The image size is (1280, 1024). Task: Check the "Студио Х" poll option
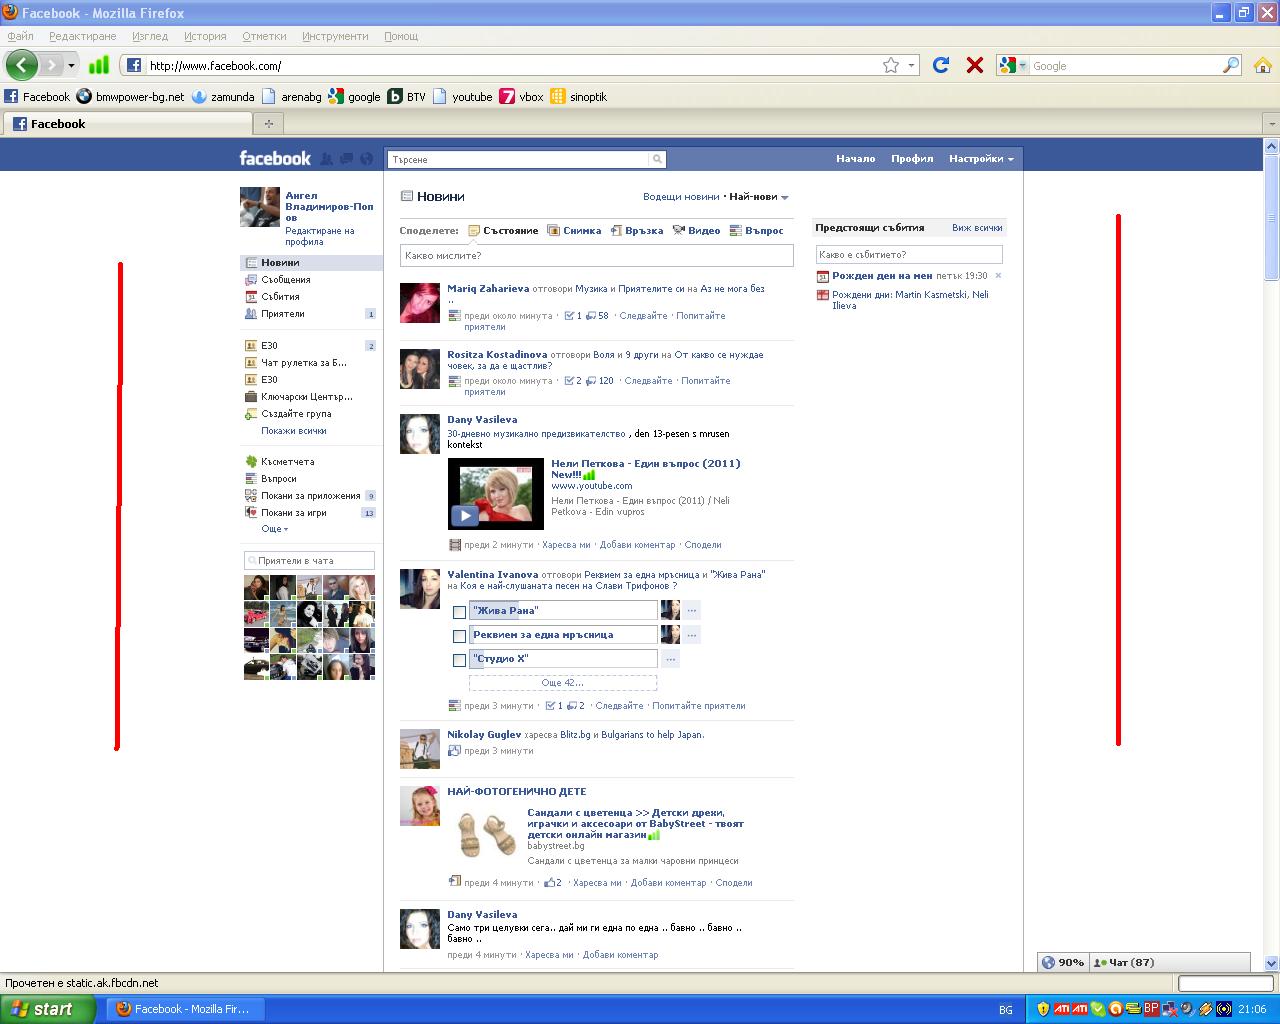click(459, 660)
